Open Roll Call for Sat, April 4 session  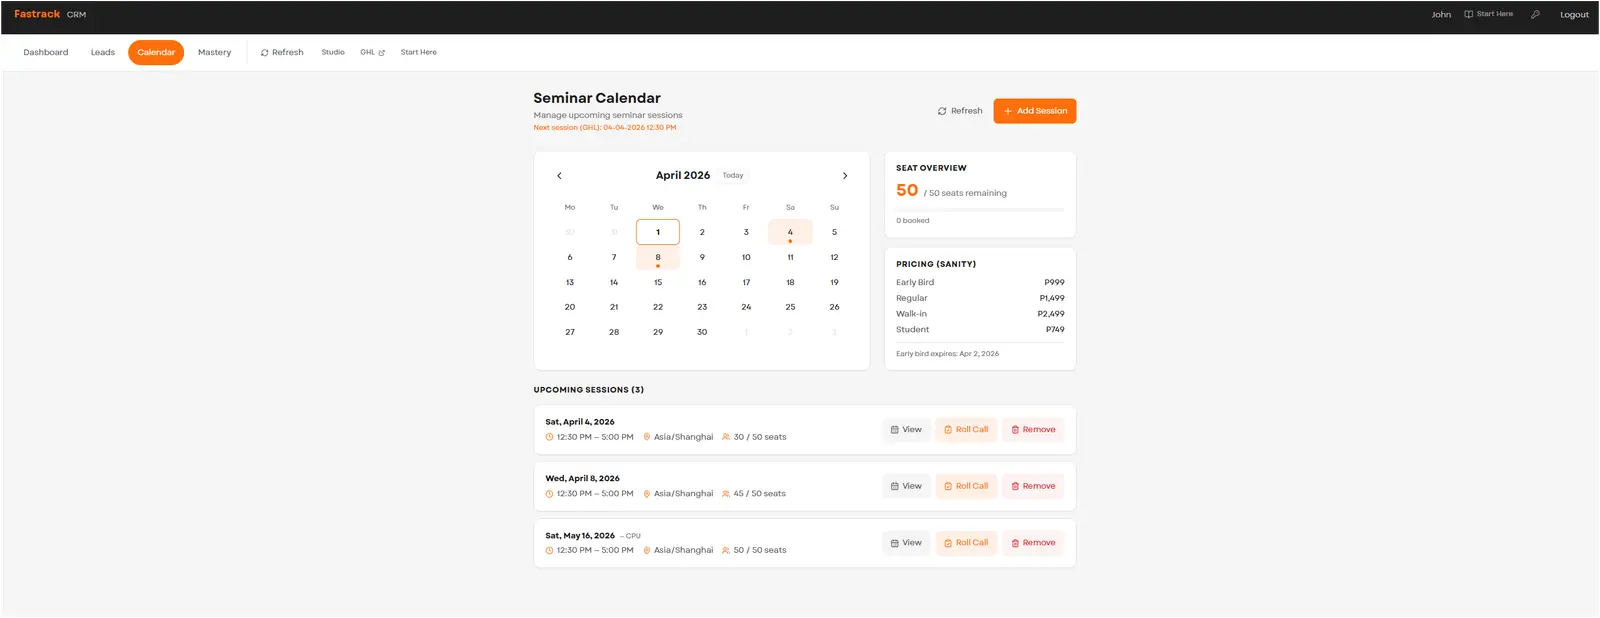[x=966, y=430]
